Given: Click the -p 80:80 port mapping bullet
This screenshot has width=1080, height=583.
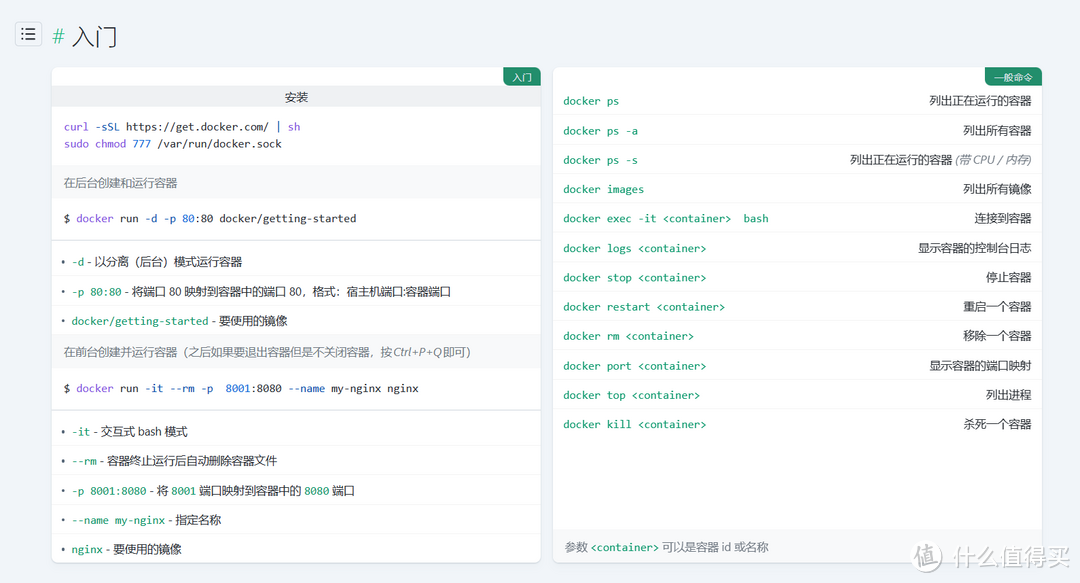Looking at the screenshot, I should [261, 292].
